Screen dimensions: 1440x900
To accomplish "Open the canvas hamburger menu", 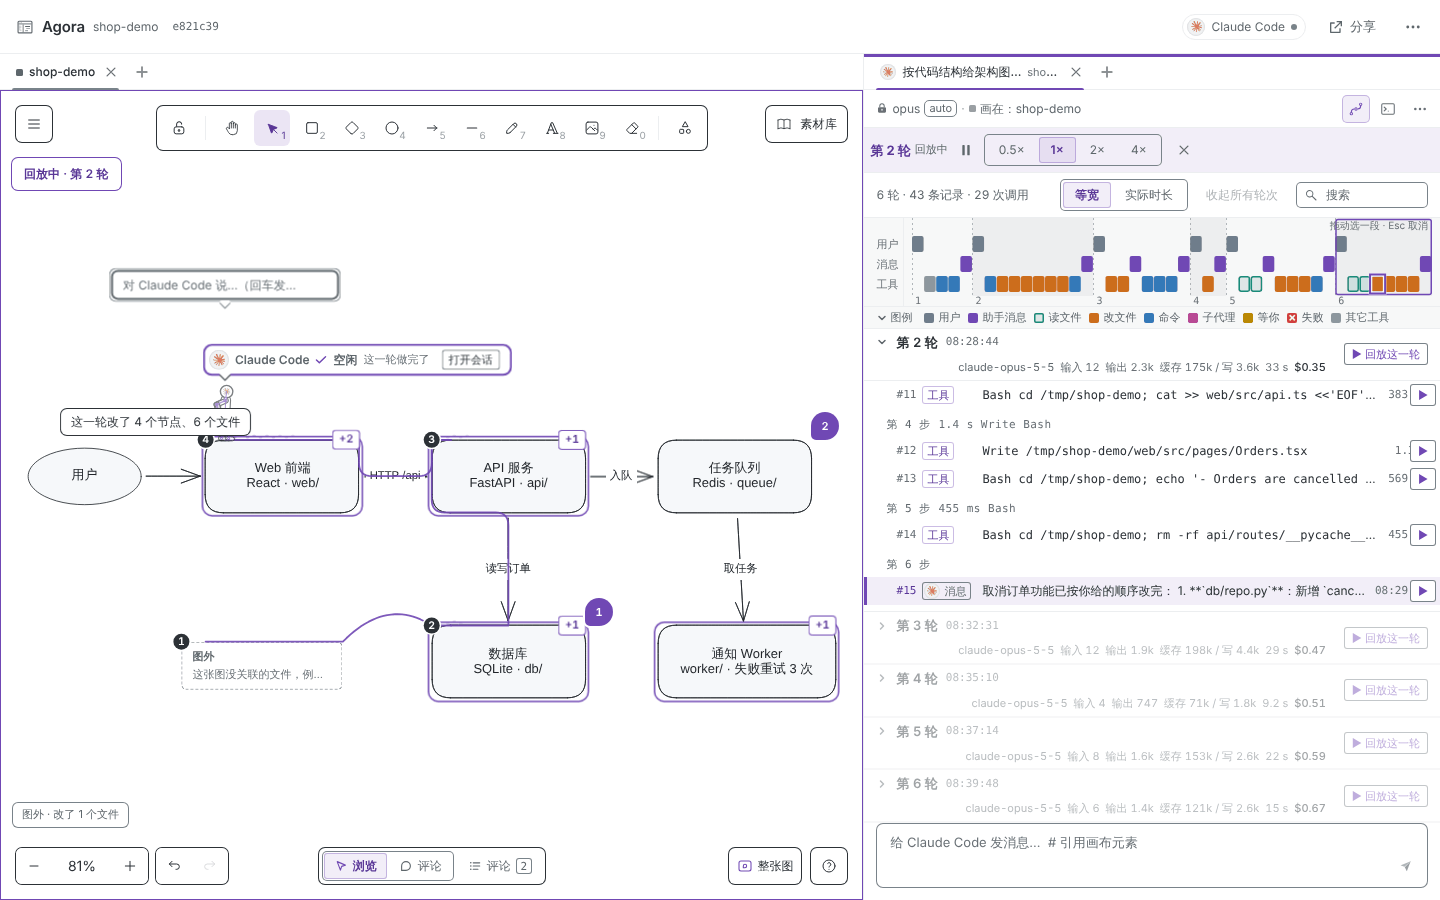I will click(x=34, y=124).
